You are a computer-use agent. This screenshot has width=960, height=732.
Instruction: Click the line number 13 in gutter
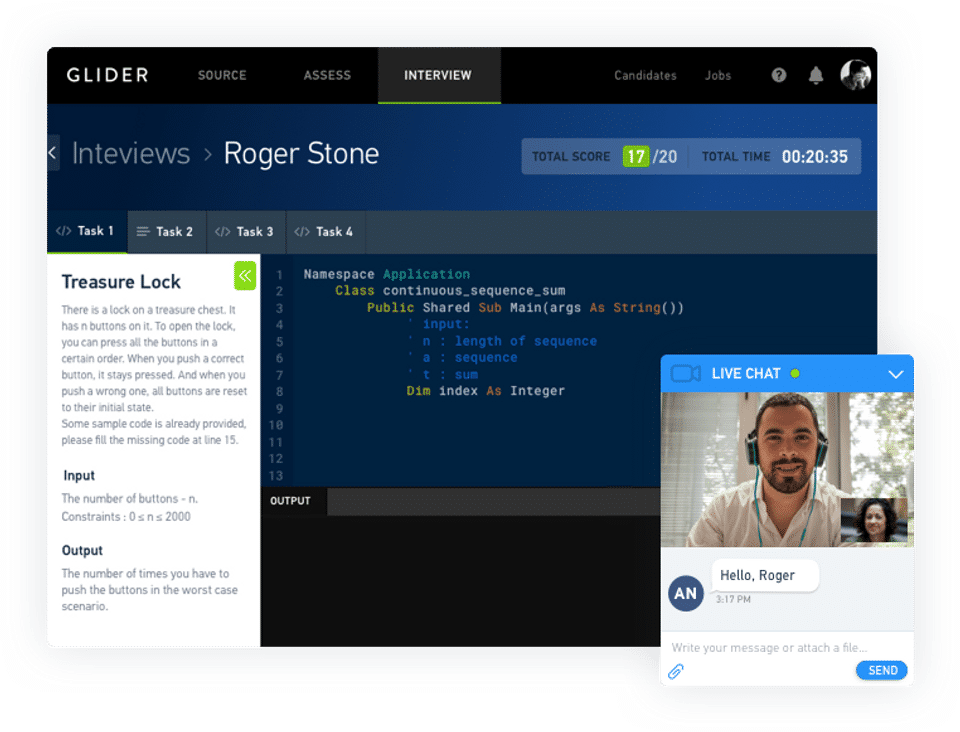click(x=276, y=476)
